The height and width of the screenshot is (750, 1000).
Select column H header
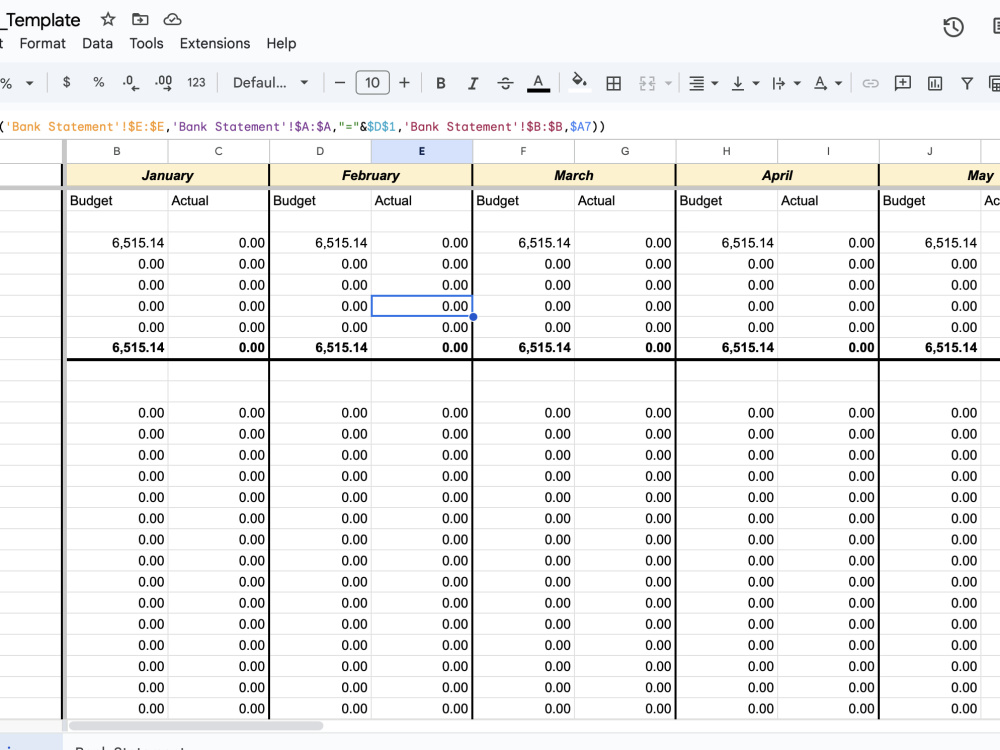coord(726,151)
